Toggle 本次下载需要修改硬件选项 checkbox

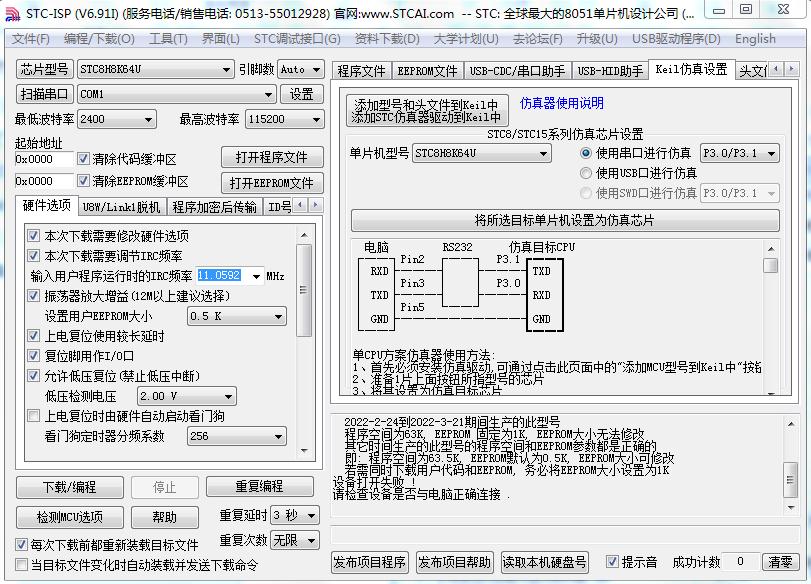point(34,236)
